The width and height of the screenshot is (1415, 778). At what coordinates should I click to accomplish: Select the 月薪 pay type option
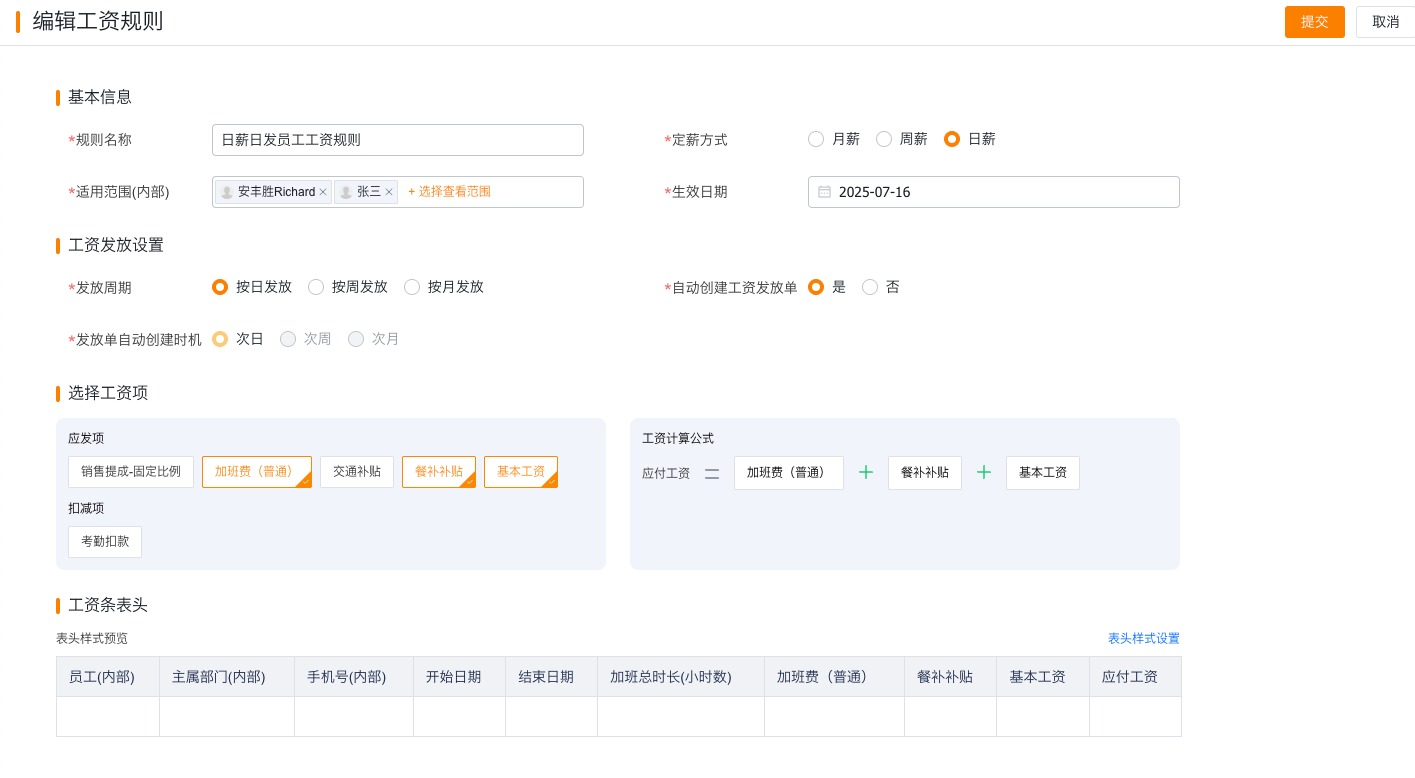coord(816,139)
